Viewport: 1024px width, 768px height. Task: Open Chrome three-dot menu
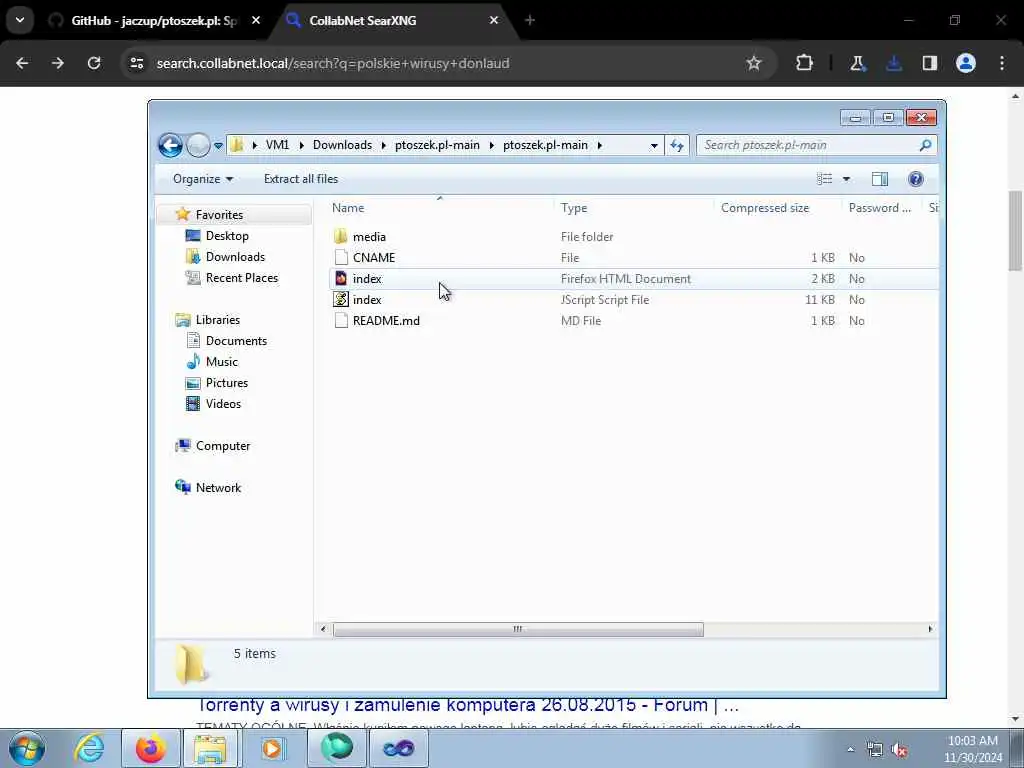click(1002, 63)
